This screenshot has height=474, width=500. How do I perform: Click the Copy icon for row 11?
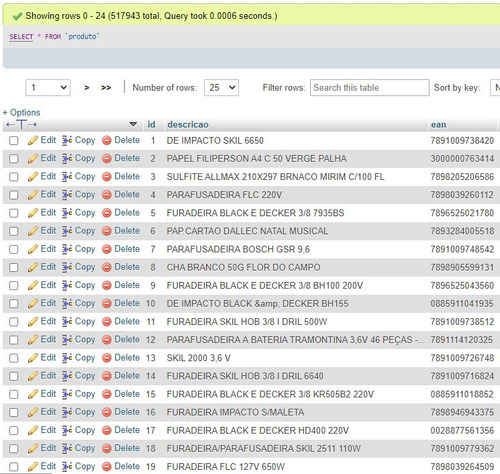tap(67, 322)
